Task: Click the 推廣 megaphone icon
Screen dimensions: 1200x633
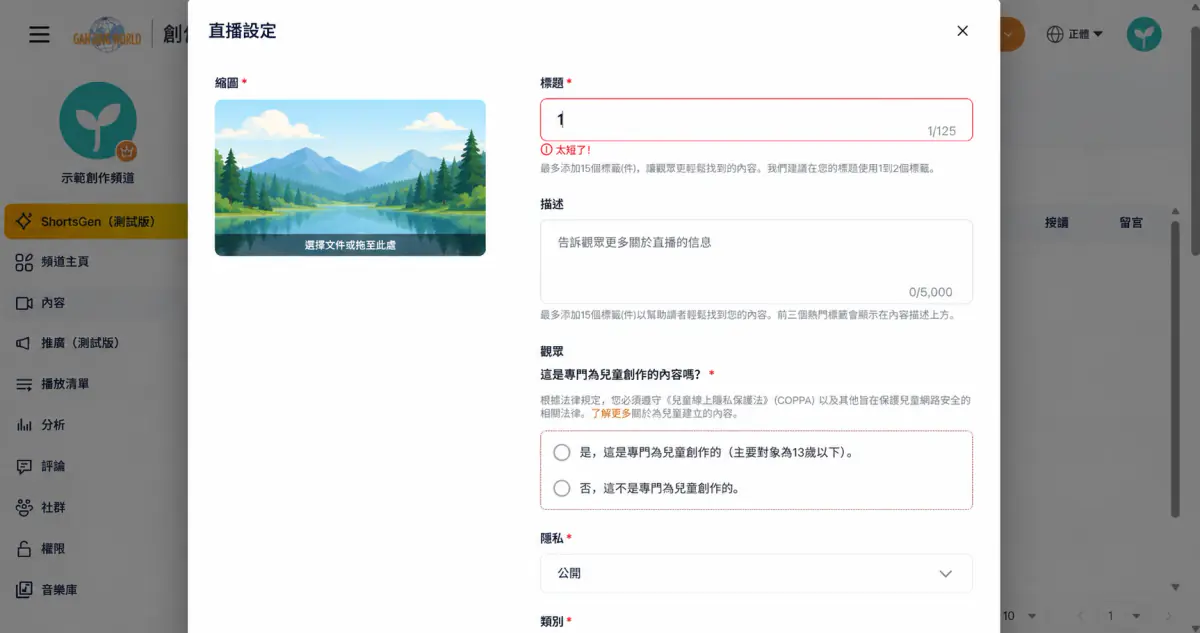Action: point(25,343)
